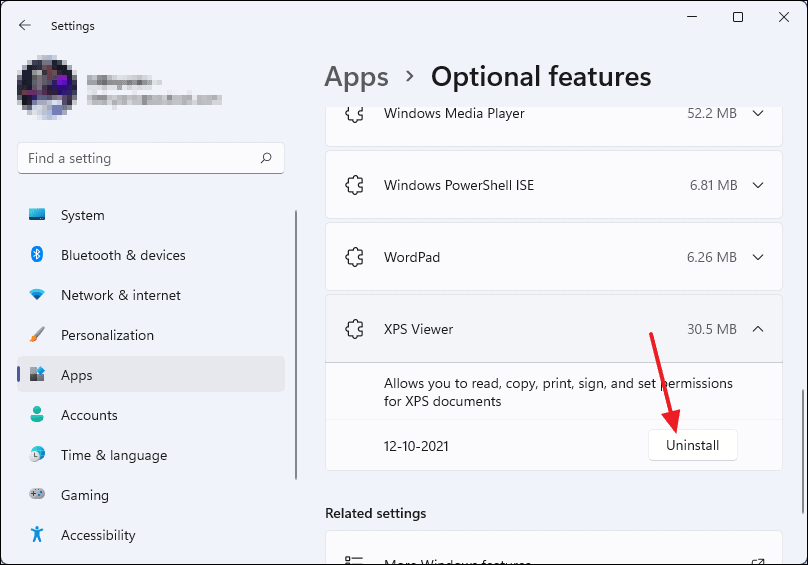
Task: Click the Accessibility figure icon
Action: [37, 534]
